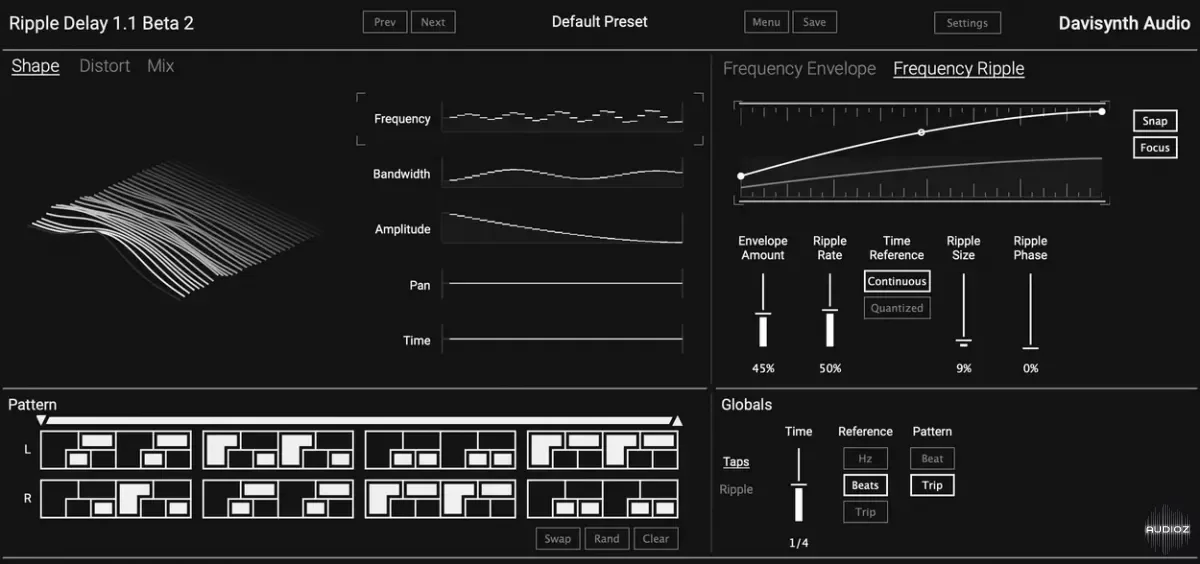Set Reference to Trip
Screen dimensions: 1200x564
865,512
